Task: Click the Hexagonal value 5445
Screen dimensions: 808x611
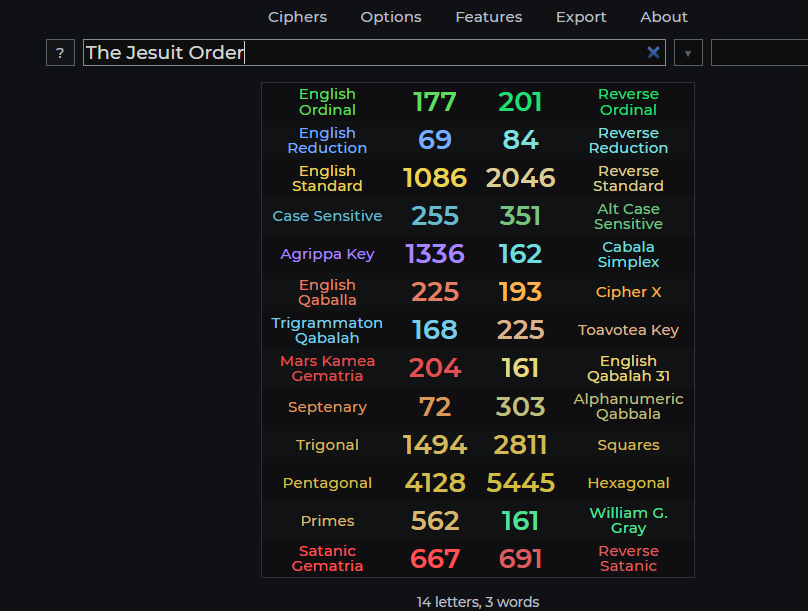Action: 520,483
